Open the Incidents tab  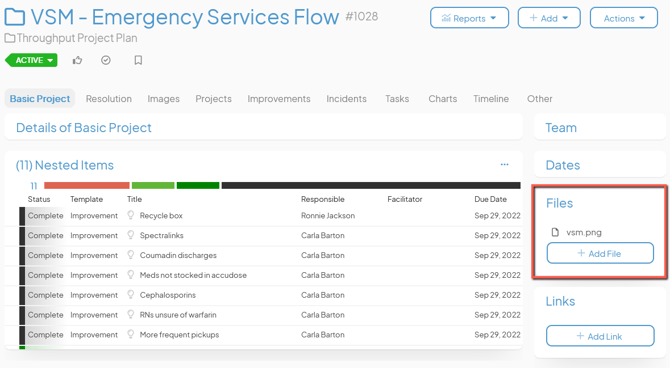point(346,99)
